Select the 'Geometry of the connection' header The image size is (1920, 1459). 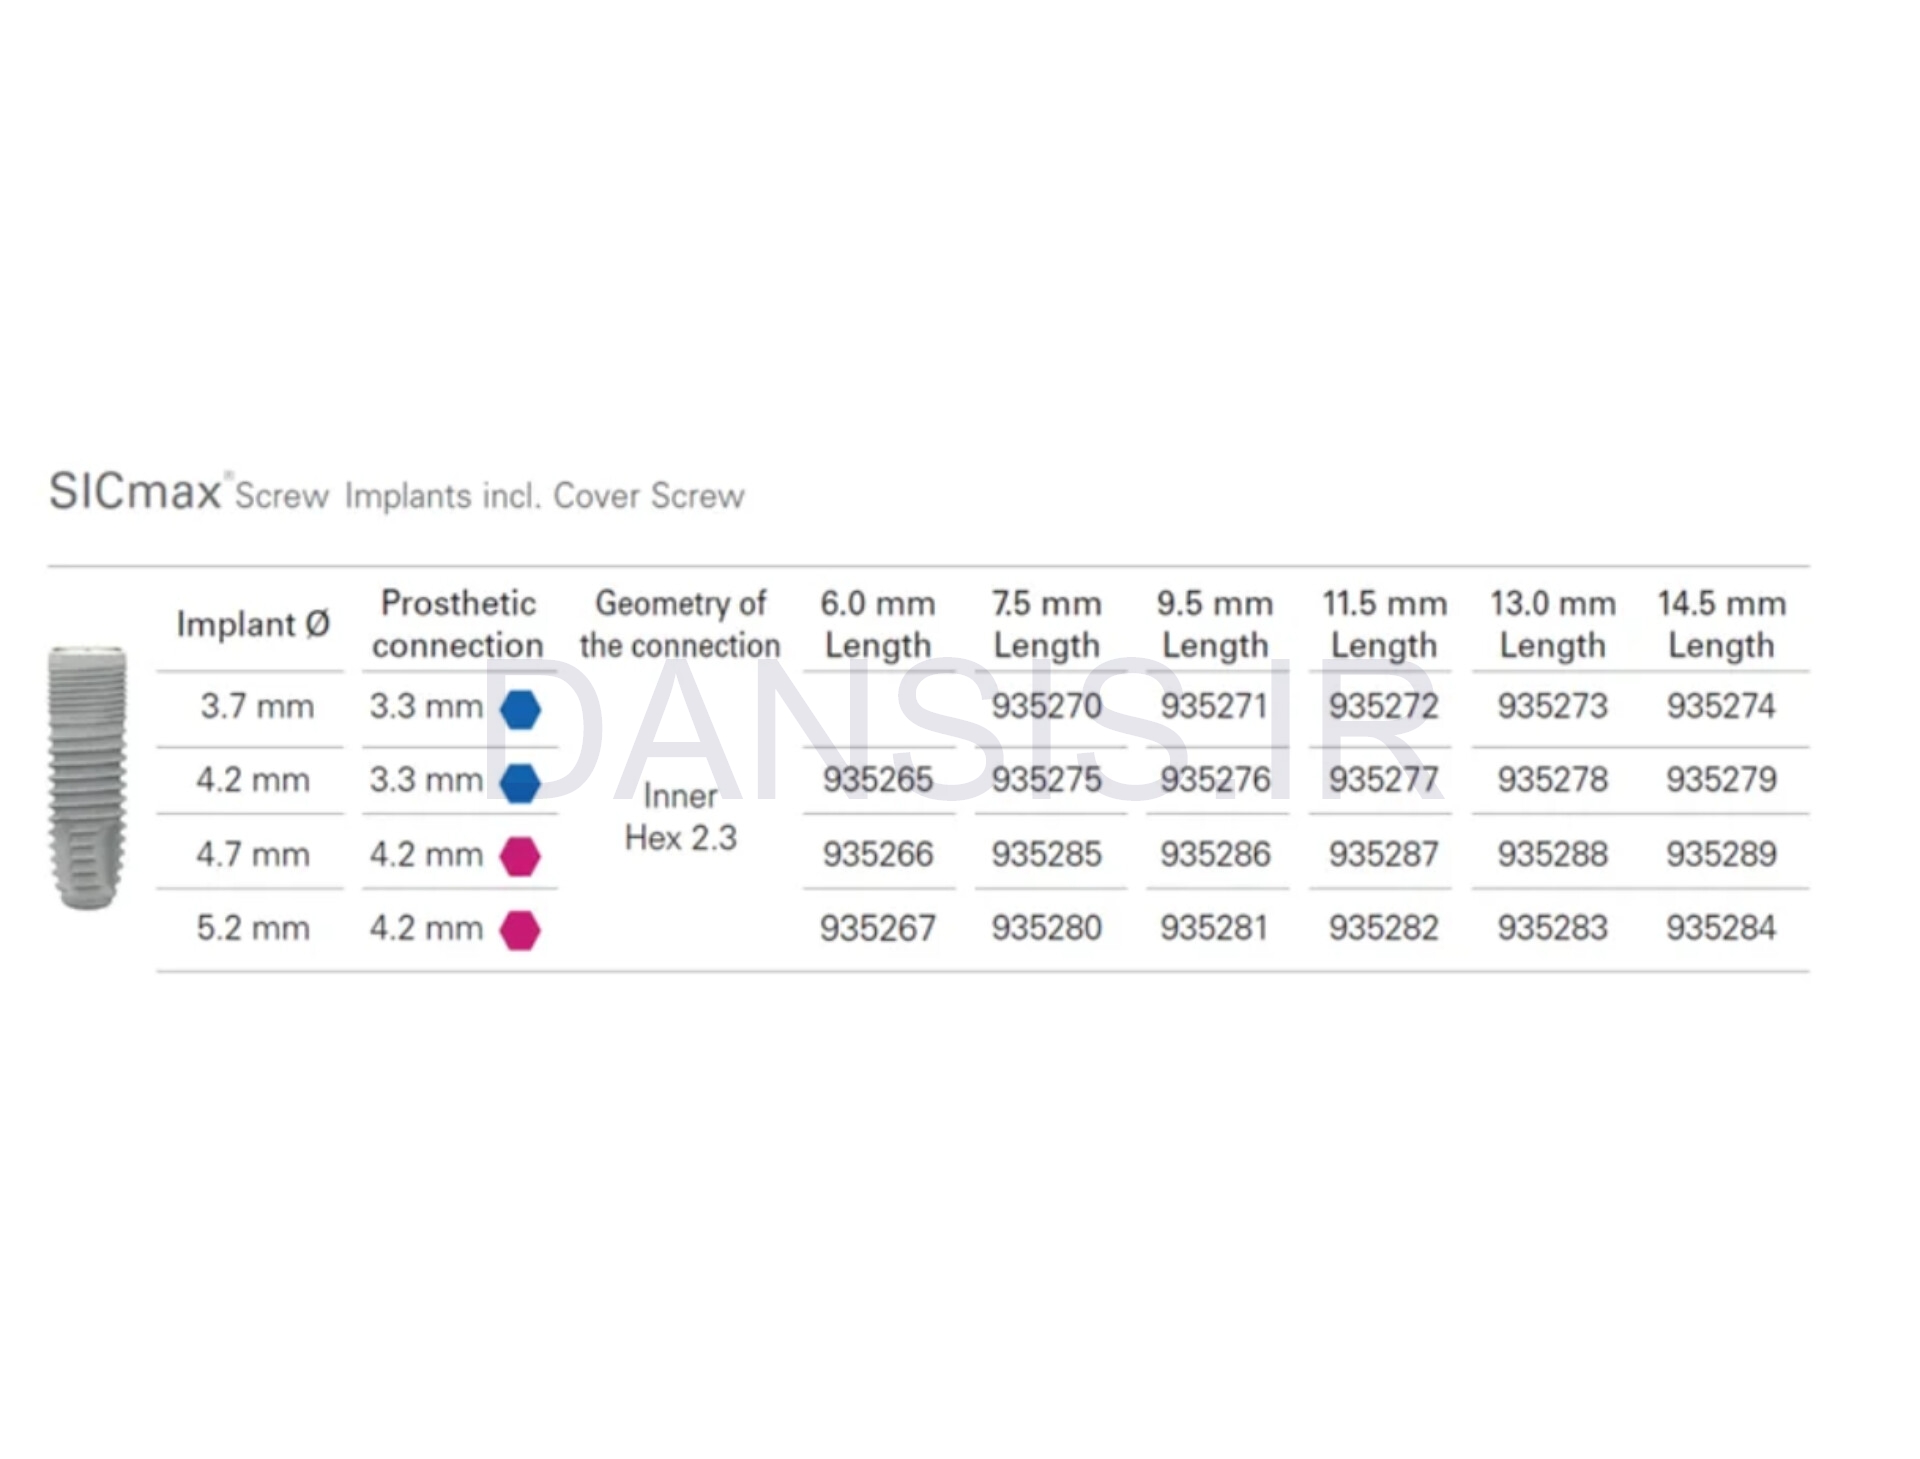coord(680,624)
